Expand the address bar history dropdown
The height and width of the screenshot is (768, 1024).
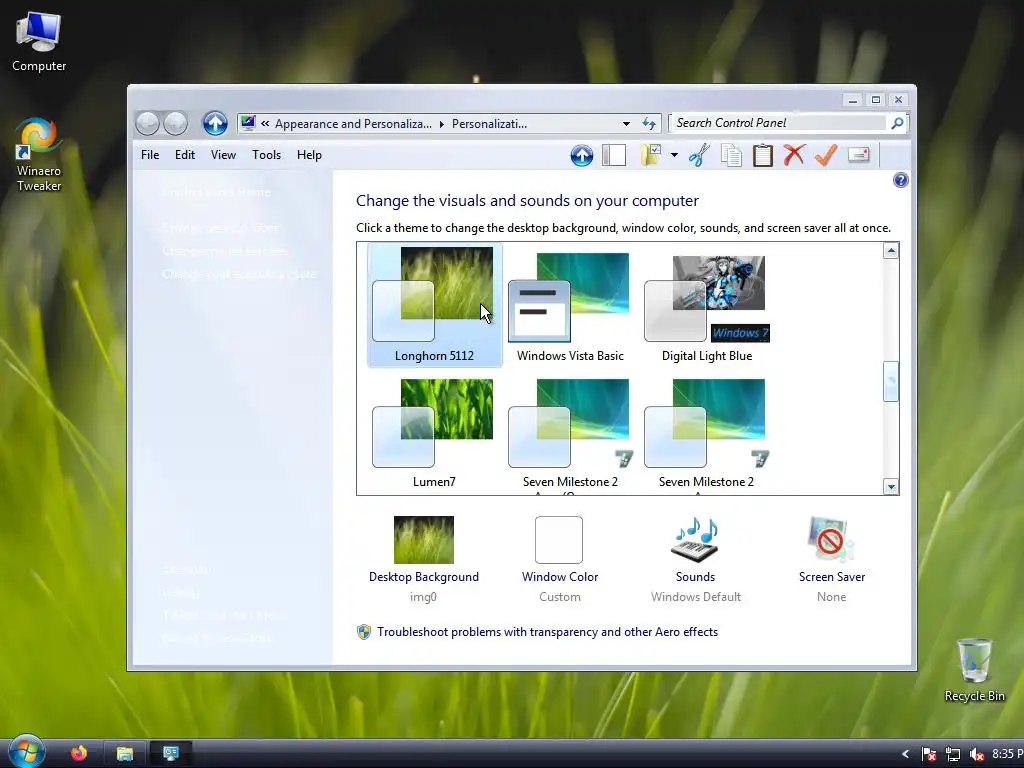pyautogui.click(x=626, y=123)
